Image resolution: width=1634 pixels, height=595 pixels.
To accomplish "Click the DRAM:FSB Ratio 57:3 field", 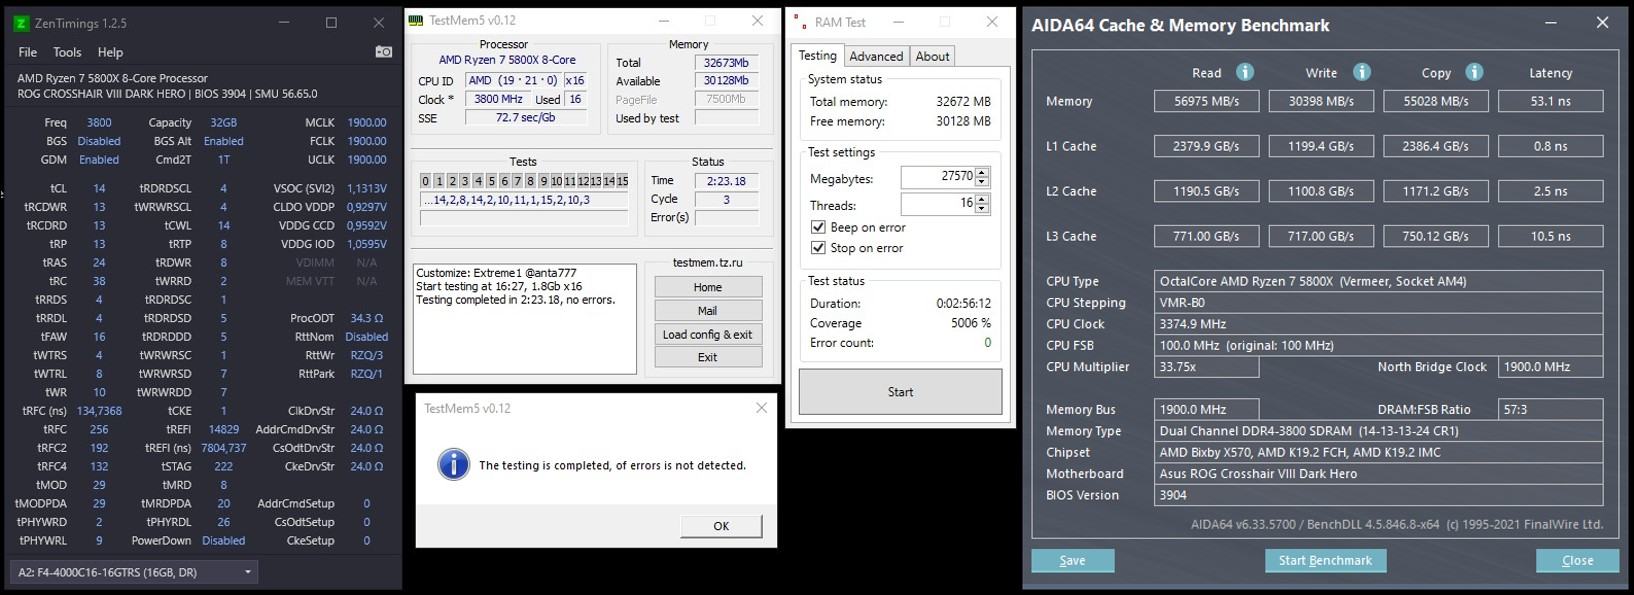I will [x=1550, y=410].
